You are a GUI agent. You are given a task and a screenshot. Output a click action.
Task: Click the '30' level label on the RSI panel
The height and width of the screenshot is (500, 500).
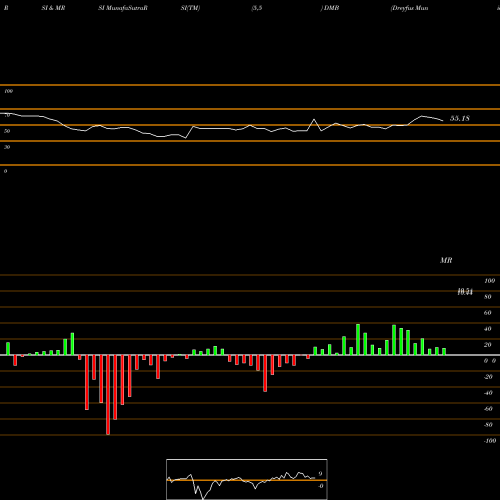tap(7, 147)
